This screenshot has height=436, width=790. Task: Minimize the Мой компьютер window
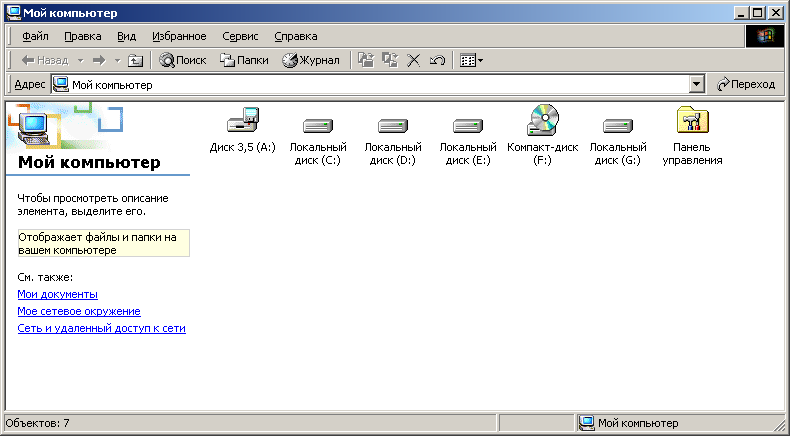pyautogui.click(x=741, y=13)
